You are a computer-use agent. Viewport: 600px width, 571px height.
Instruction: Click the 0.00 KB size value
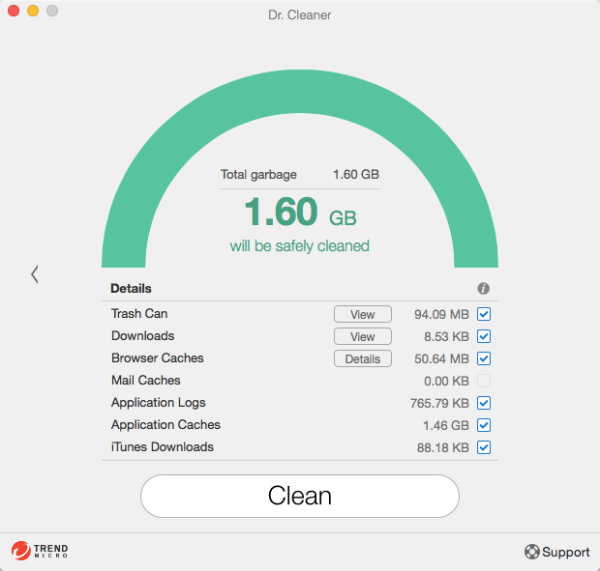[447, 381]
